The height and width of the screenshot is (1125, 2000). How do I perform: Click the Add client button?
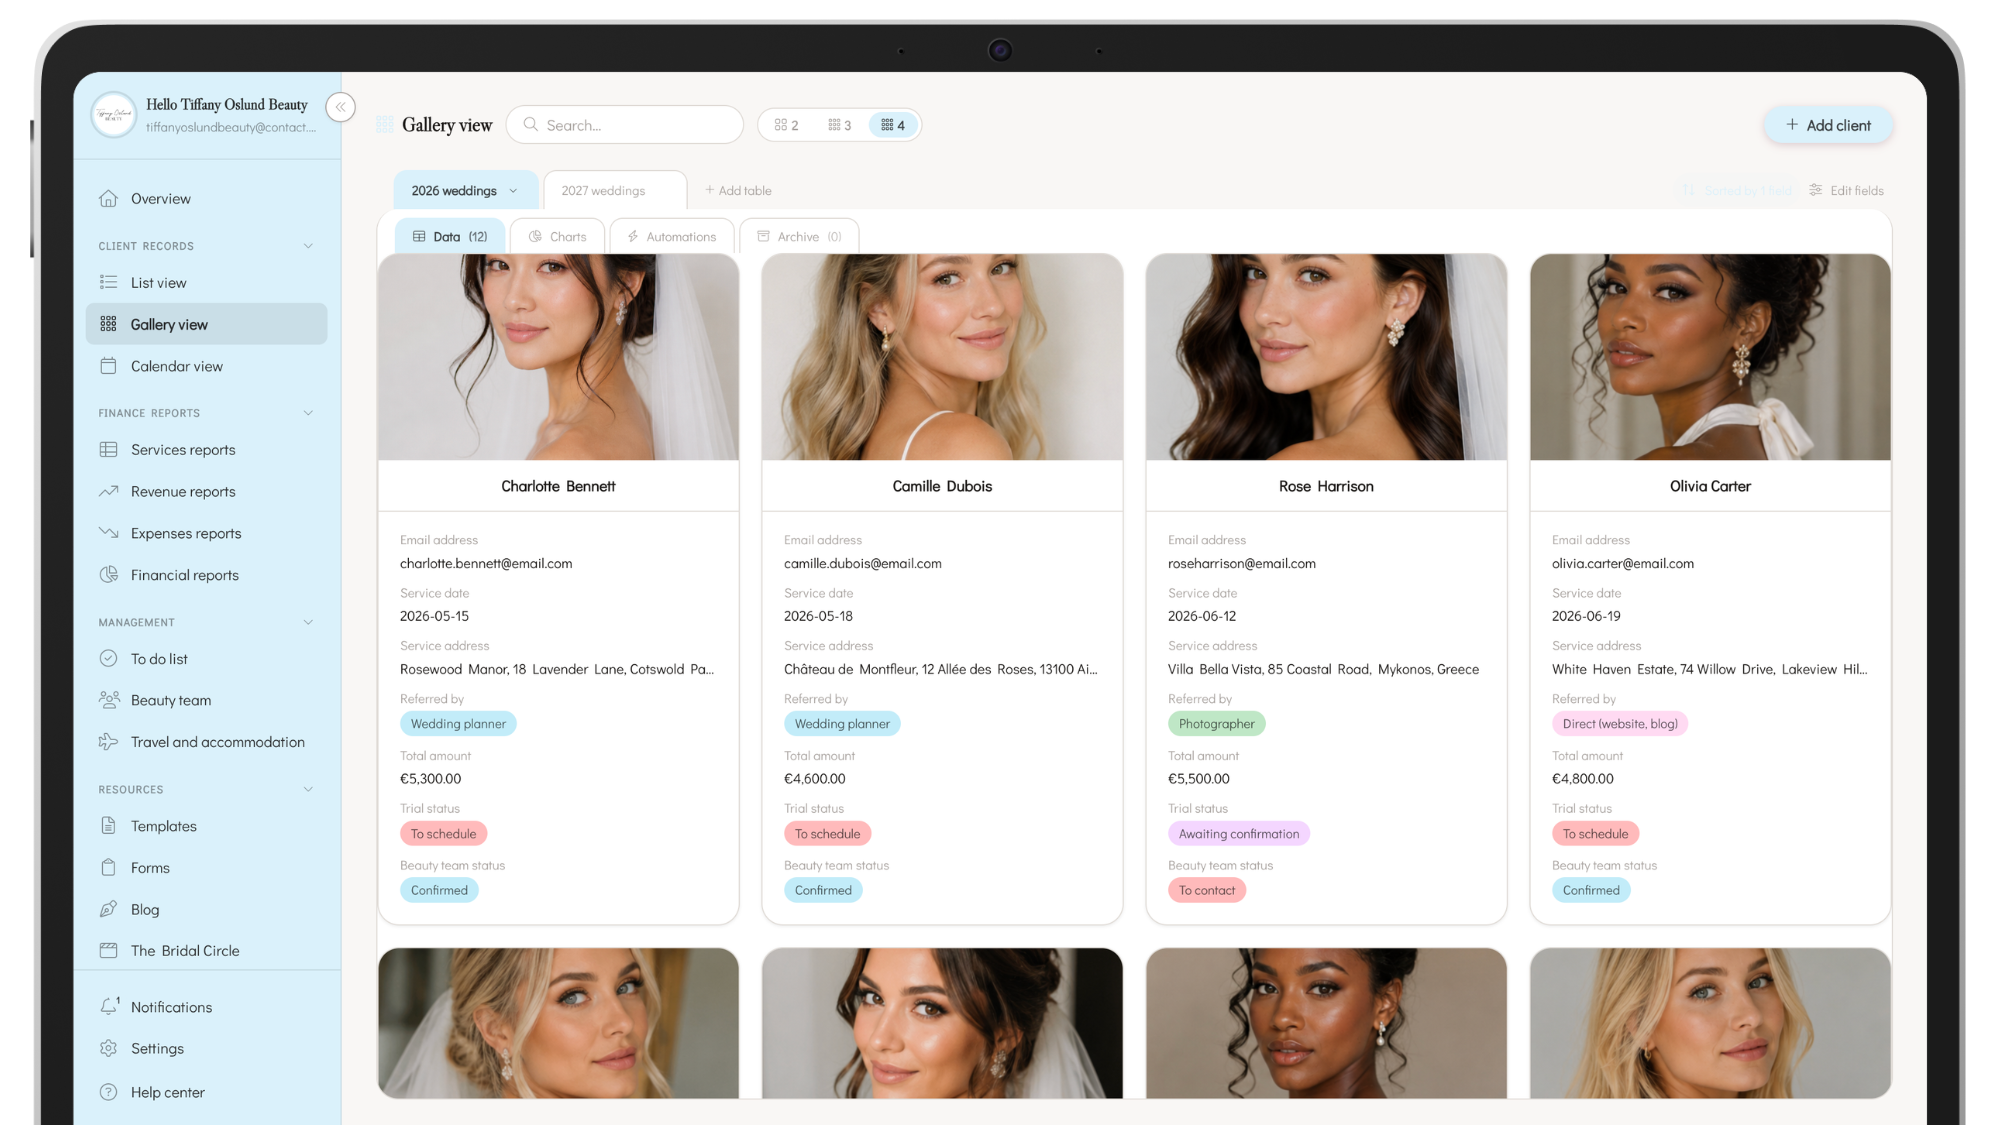click(1828, 125)
